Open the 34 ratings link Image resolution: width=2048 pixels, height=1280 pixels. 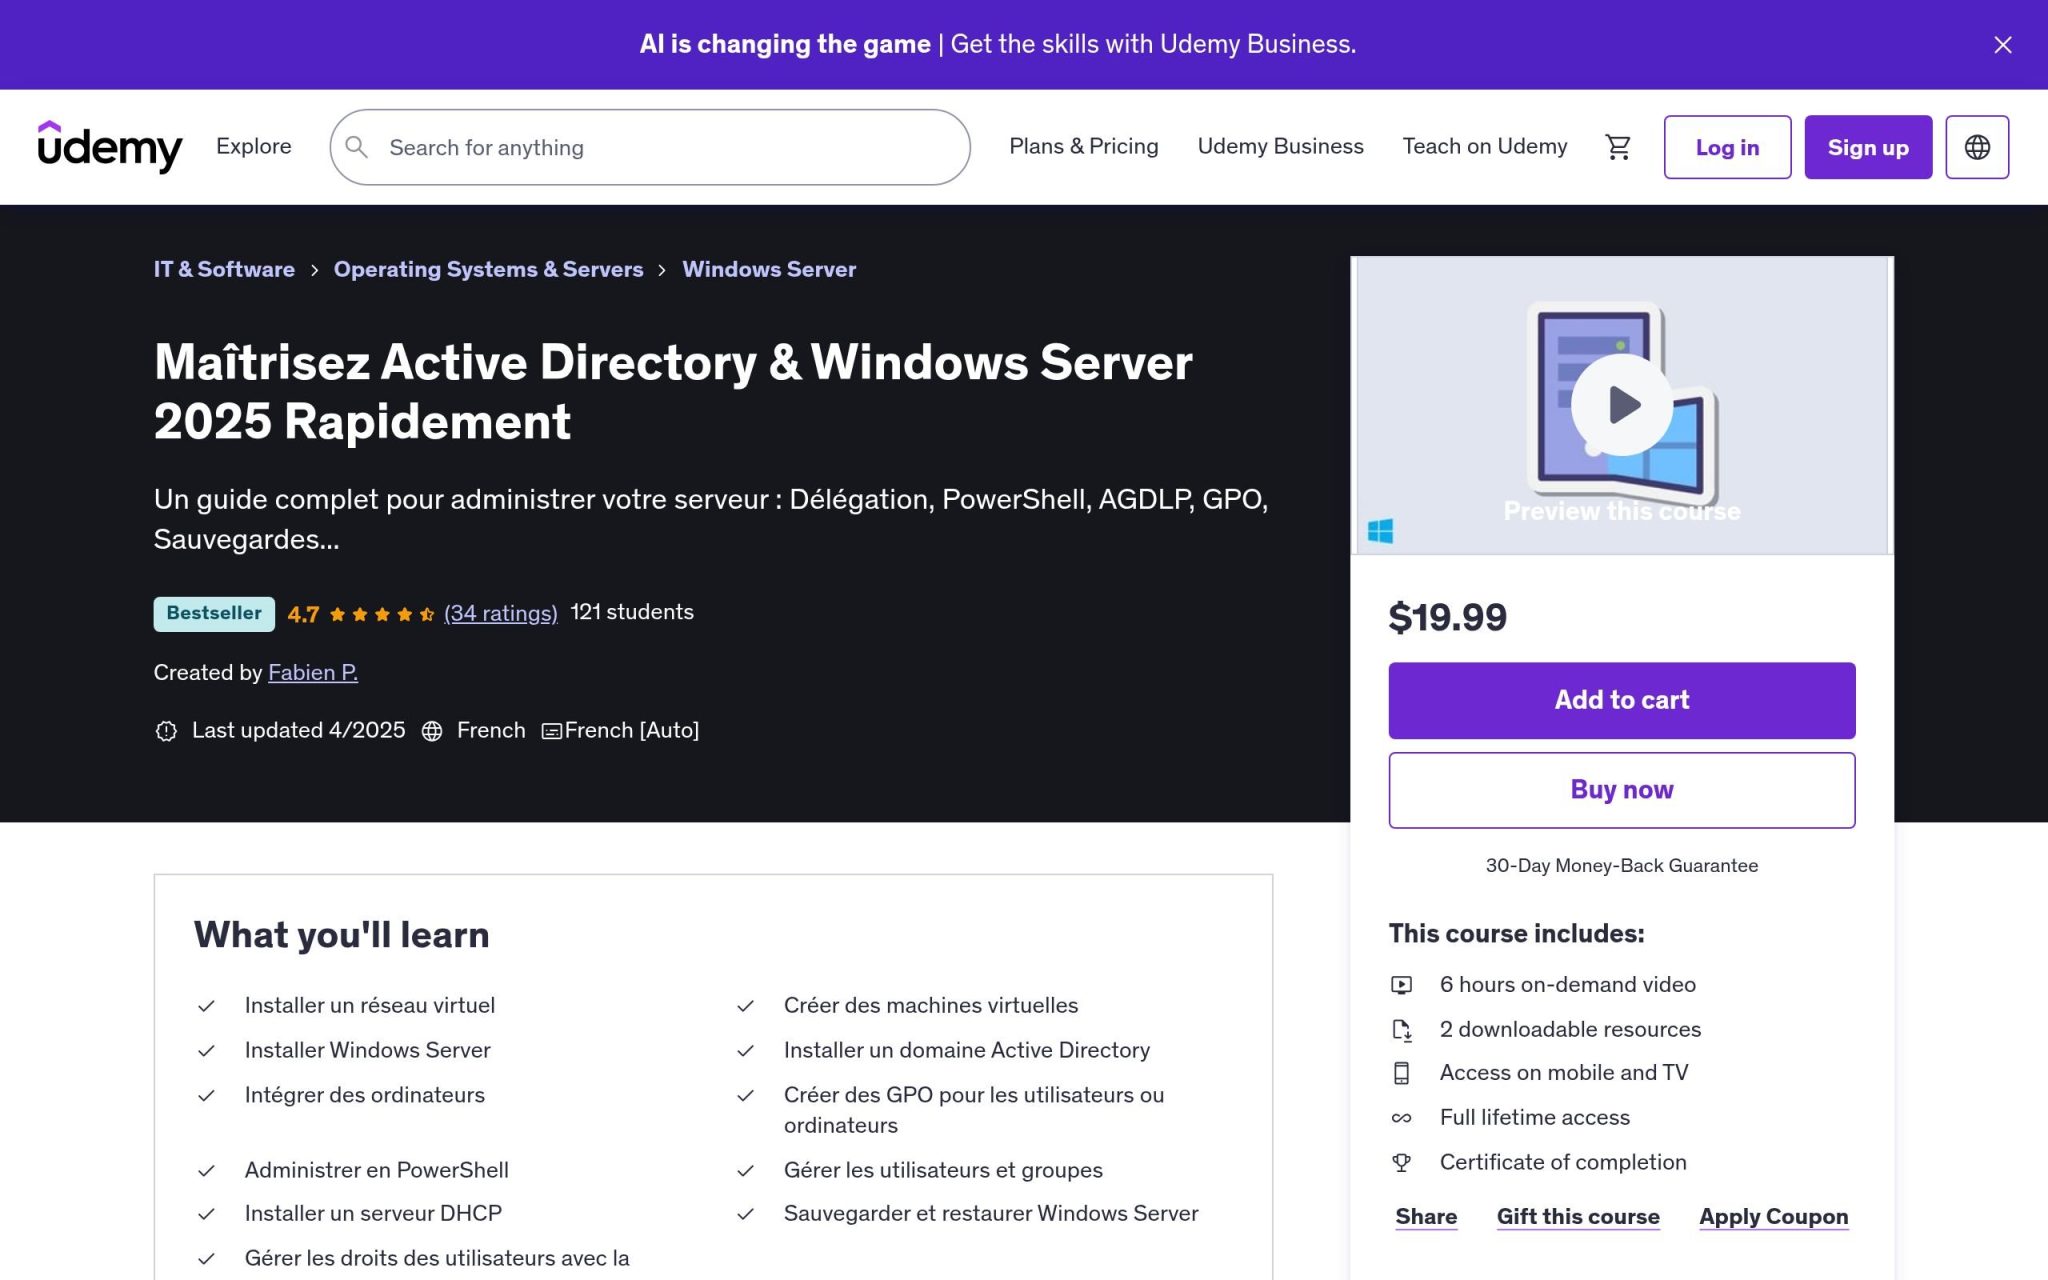(x=500, y=613)
